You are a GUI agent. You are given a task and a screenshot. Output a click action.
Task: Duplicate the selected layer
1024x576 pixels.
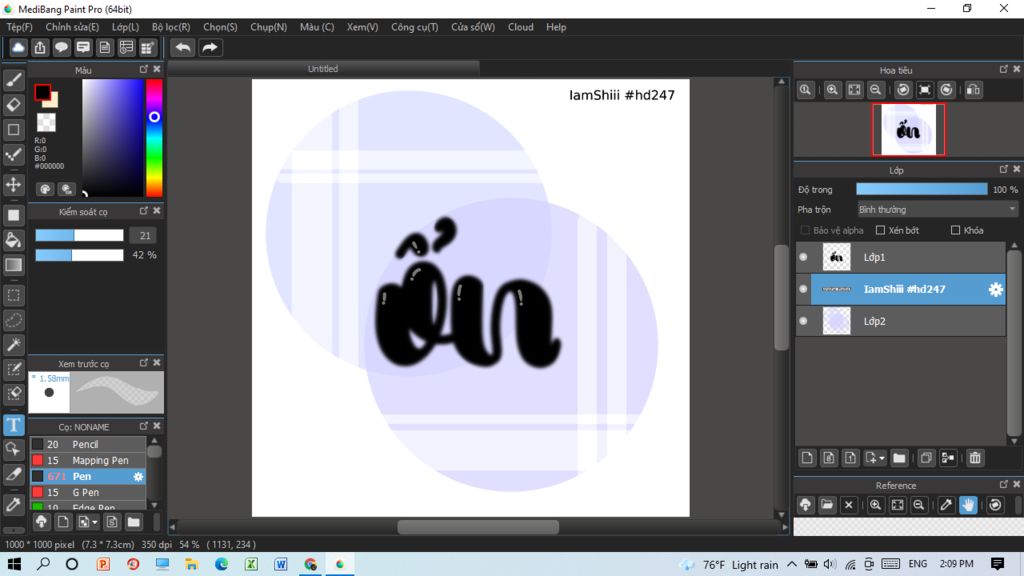[x=926, y=458]
